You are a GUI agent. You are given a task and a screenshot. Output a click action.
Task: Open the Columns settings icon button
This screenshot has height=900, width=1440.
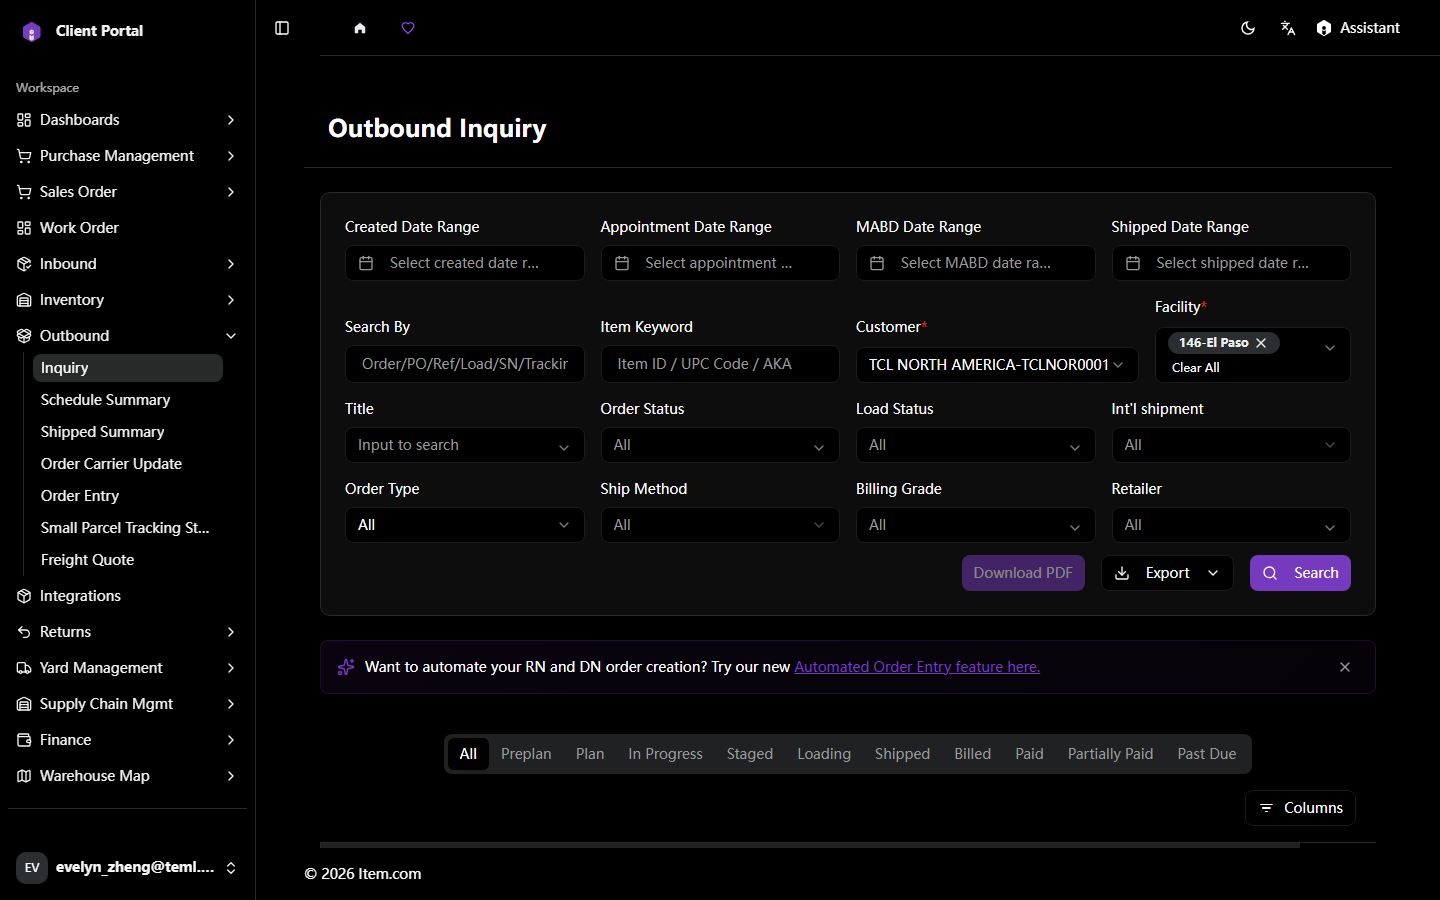[1300, 808]
